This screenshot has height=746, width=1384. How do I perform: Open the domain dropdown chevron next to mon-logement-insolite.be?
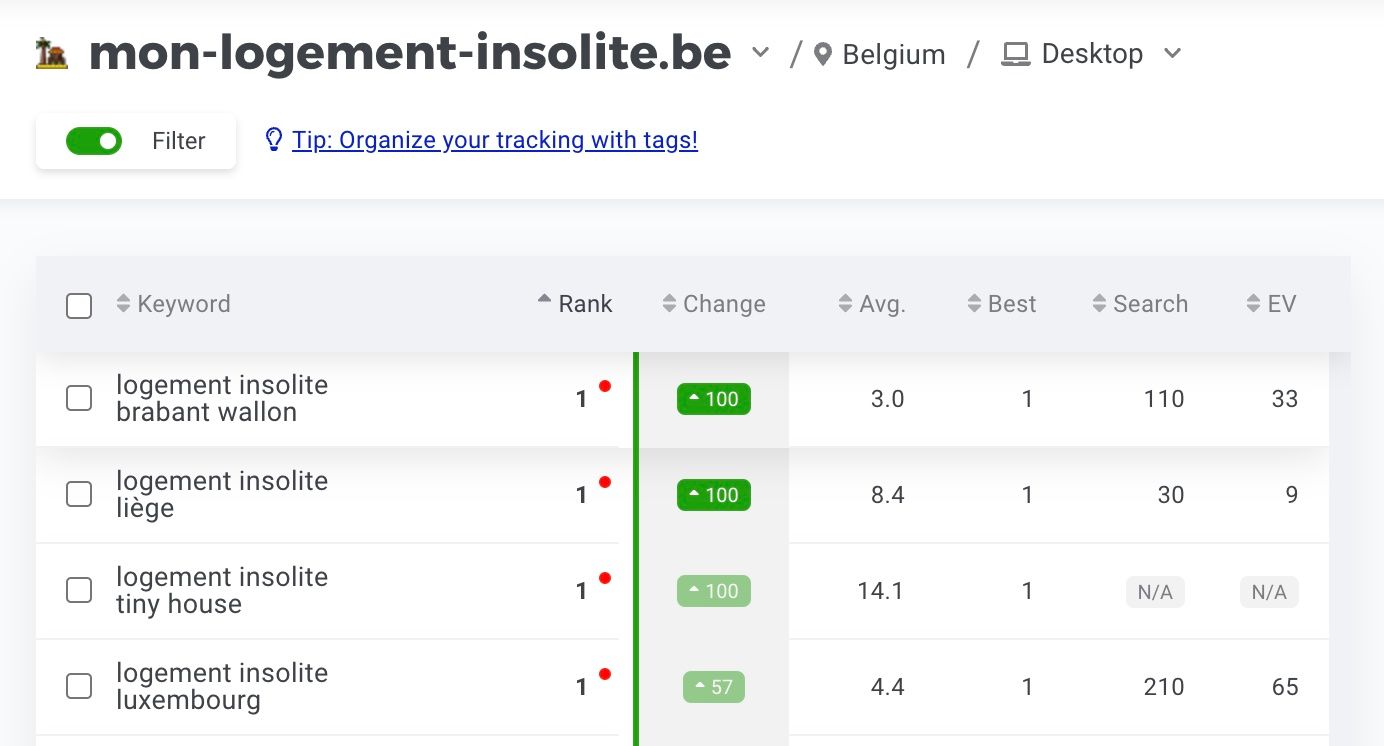coord(761,52)
